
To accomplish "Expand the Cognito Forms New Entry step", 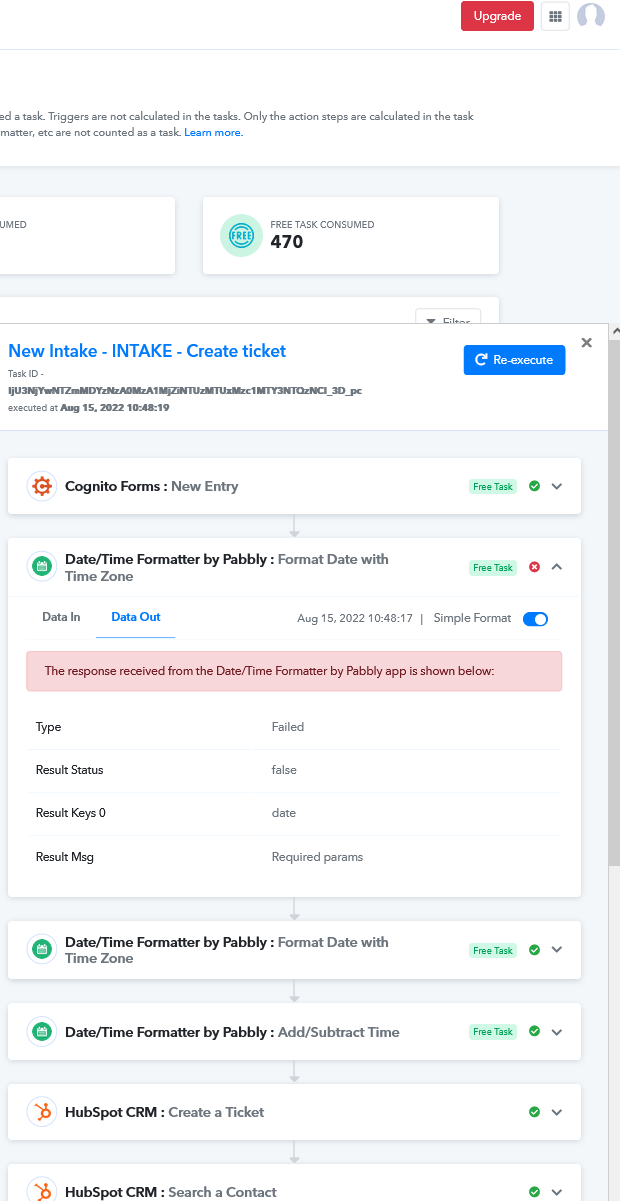I will point(557,486).
